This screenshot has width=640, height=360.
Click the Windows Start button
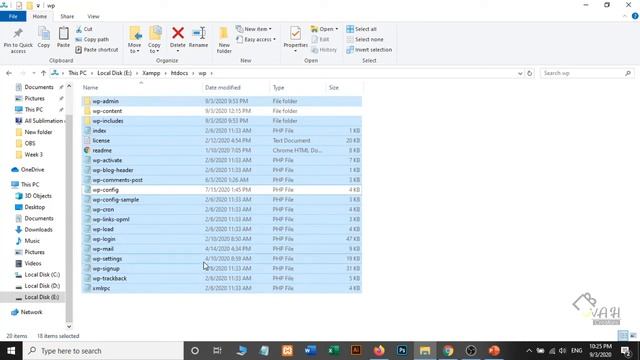[11, 351]
